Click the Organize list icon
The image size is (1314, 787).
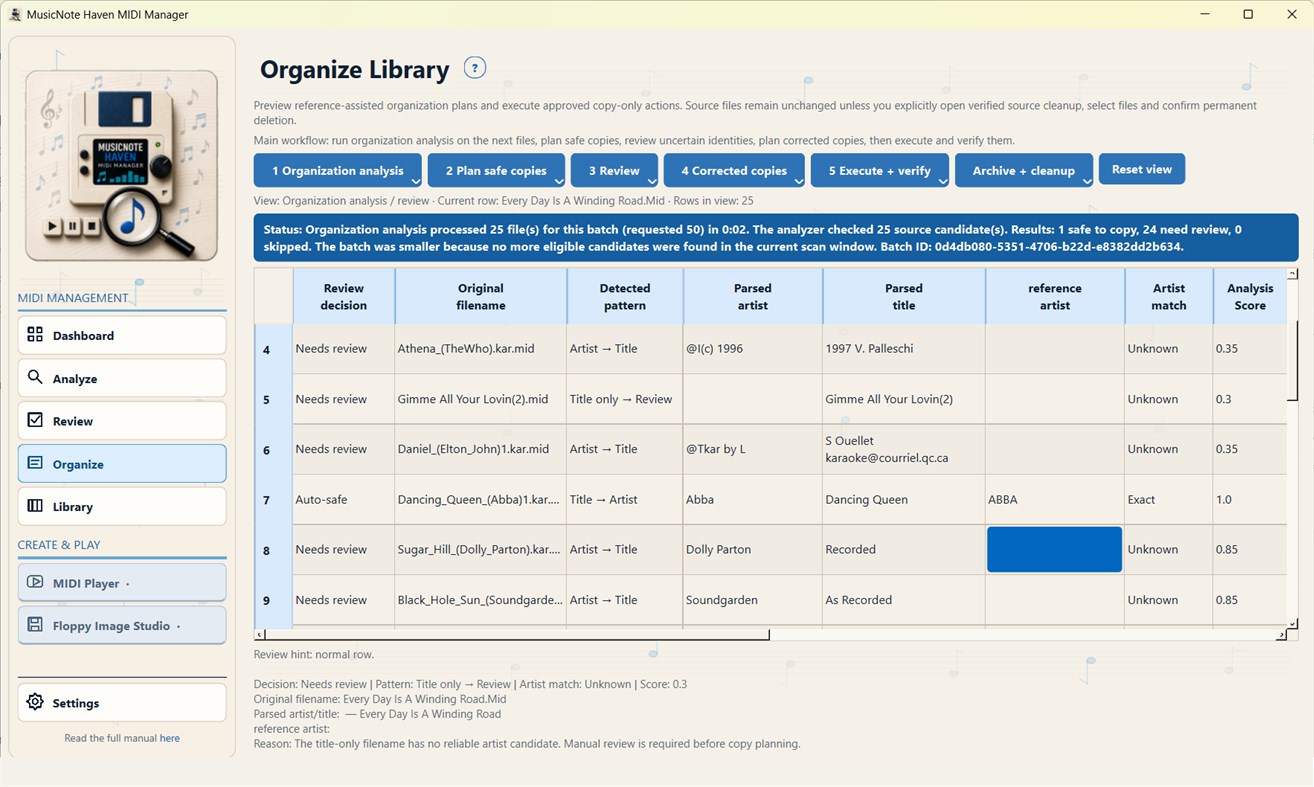point(35,464)
